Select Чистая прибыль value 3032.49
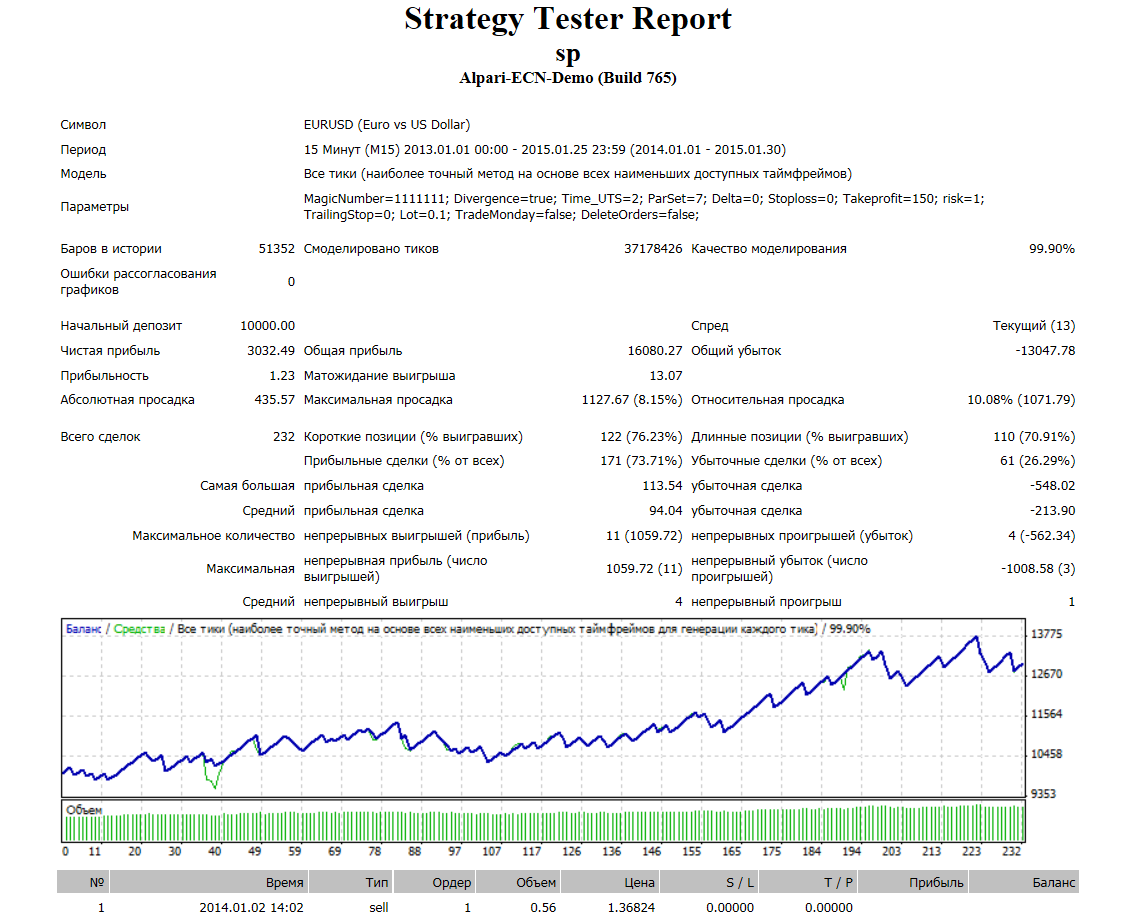Viewport: 1123px width, 919px height. tap(271, 351)
